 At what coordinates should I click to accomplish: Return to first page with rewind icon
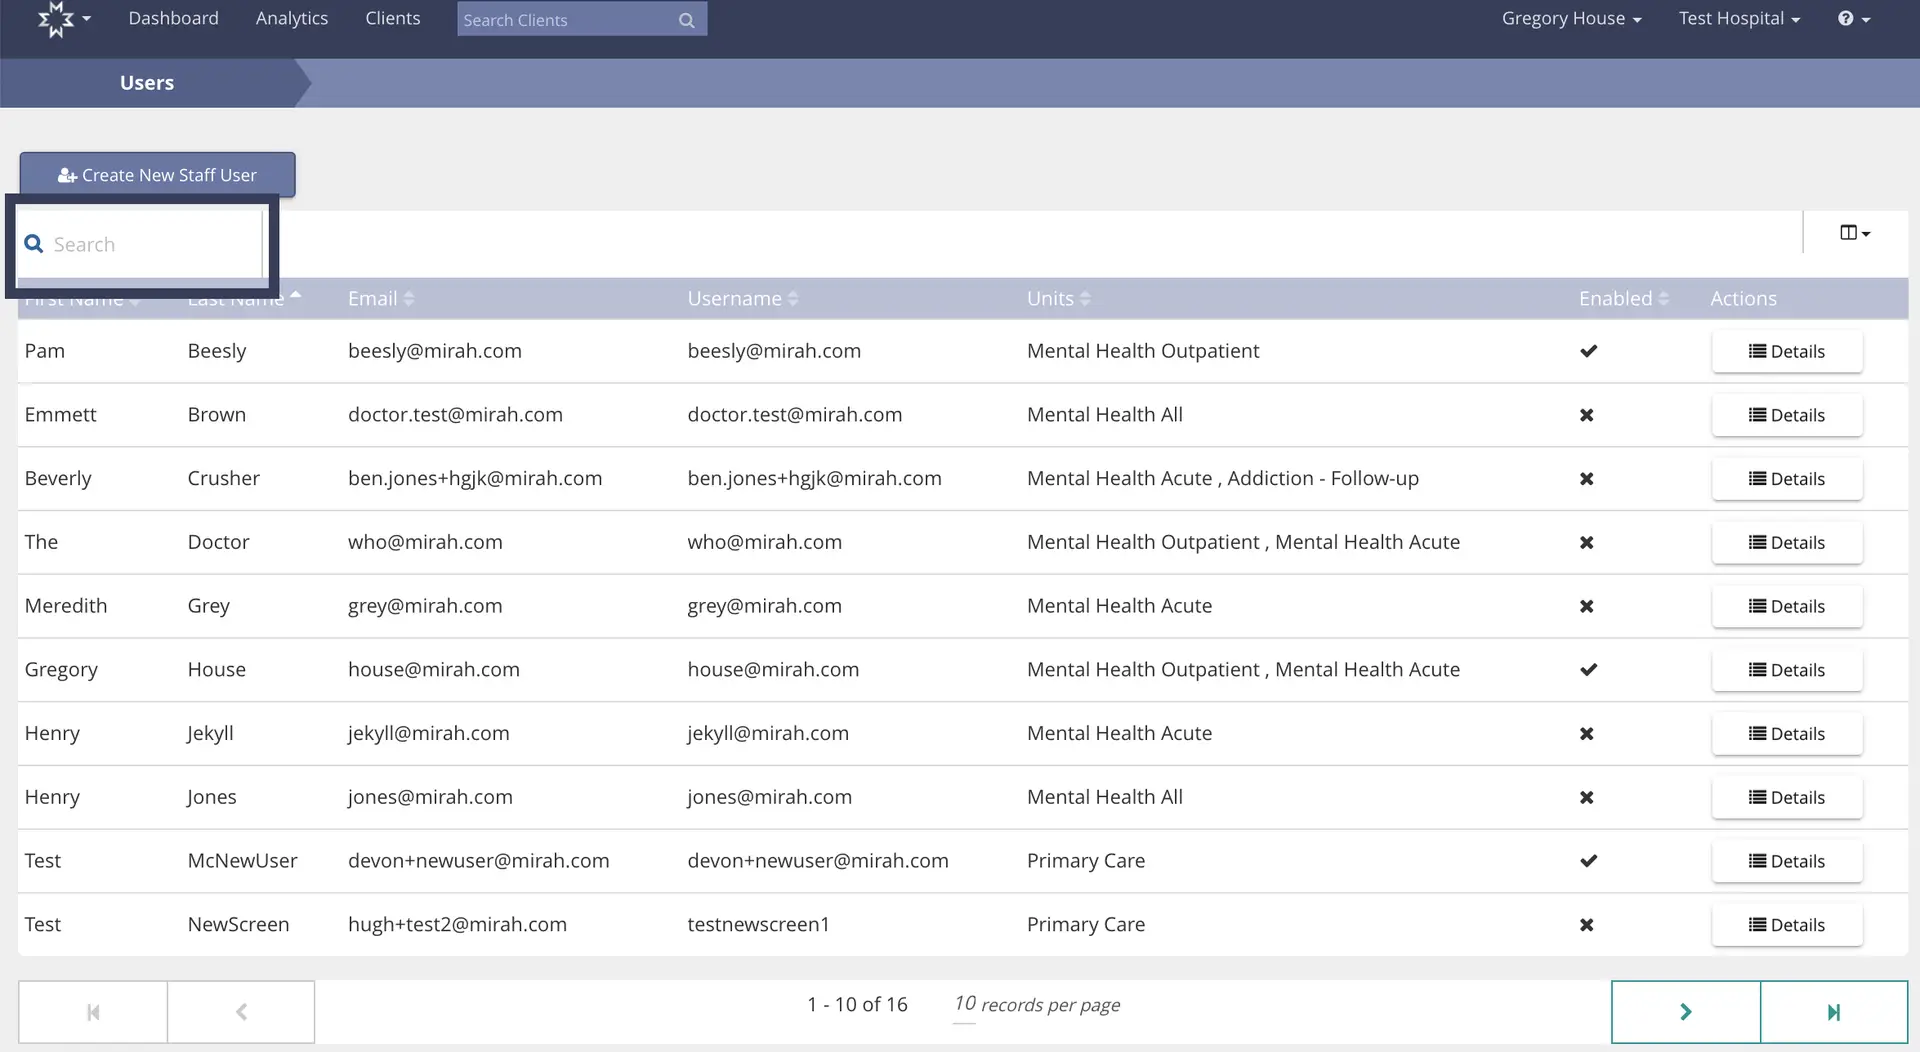[91, 1011]
